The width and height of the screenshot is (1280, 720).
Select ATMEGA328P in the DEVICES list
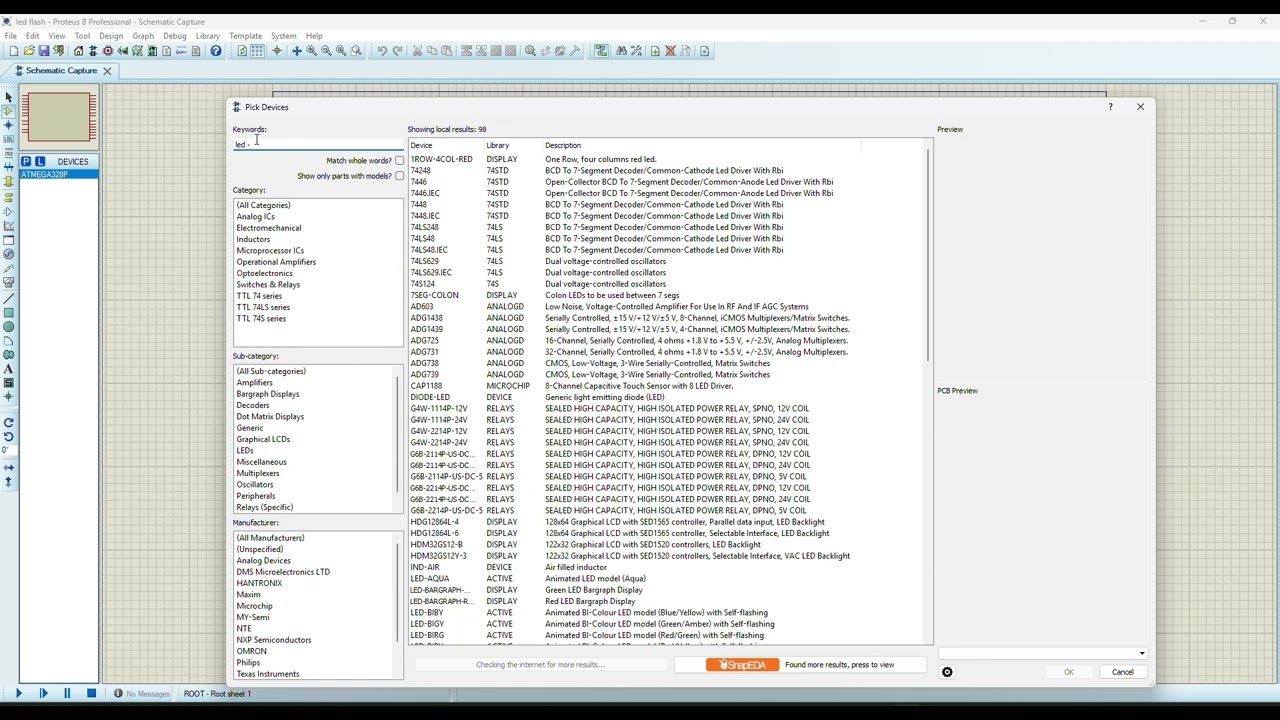(59, 174)
